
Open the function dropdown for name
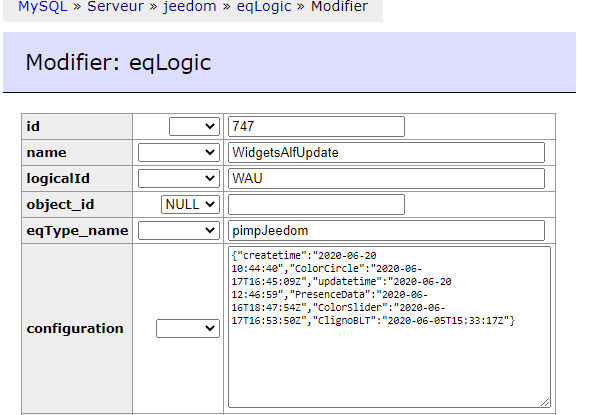(179, 153)
